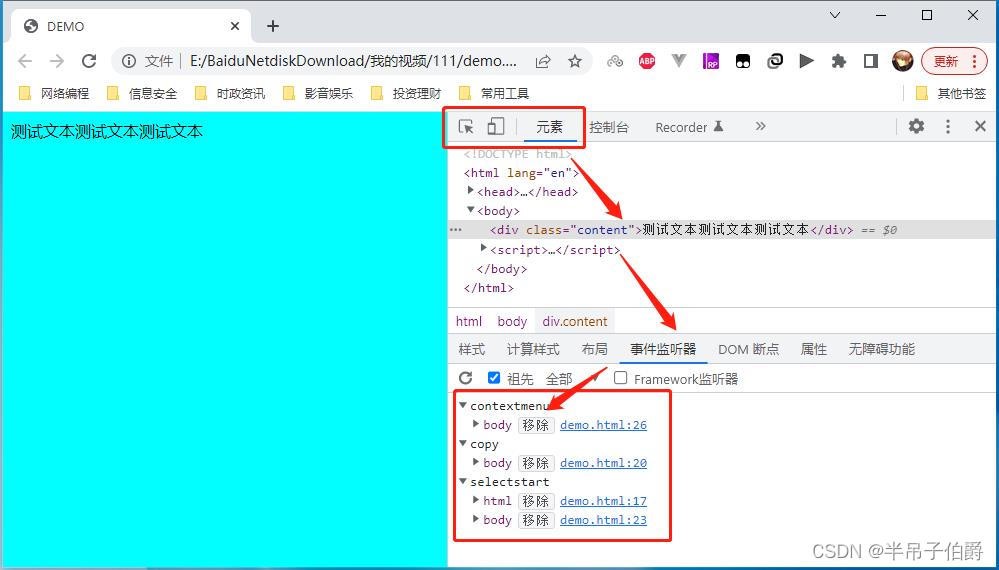999x570 pixels.
Task: Collapse the selectstart listener group
Action: point(463,481)
